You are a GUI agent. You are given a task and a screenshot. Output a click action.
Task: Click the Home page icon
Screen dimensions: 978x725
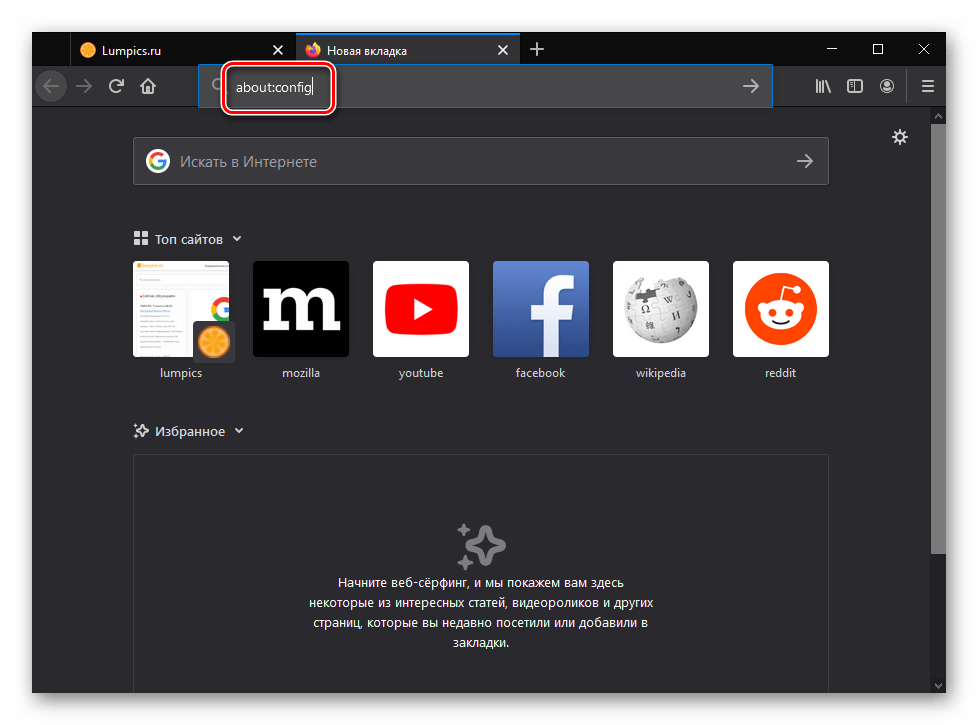click(x=148, y=87)
